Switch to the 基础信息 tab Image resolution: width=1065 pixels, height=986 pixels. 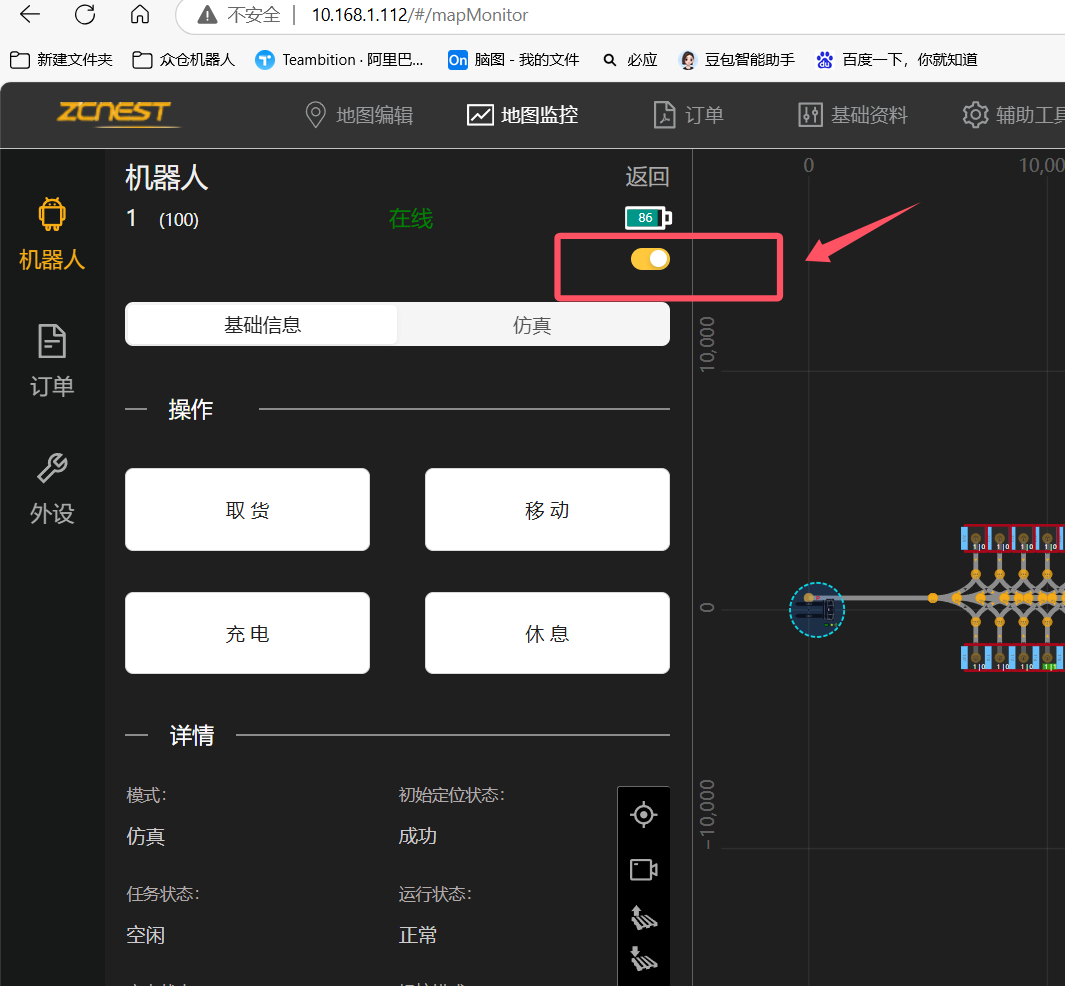tap(262, 325)
